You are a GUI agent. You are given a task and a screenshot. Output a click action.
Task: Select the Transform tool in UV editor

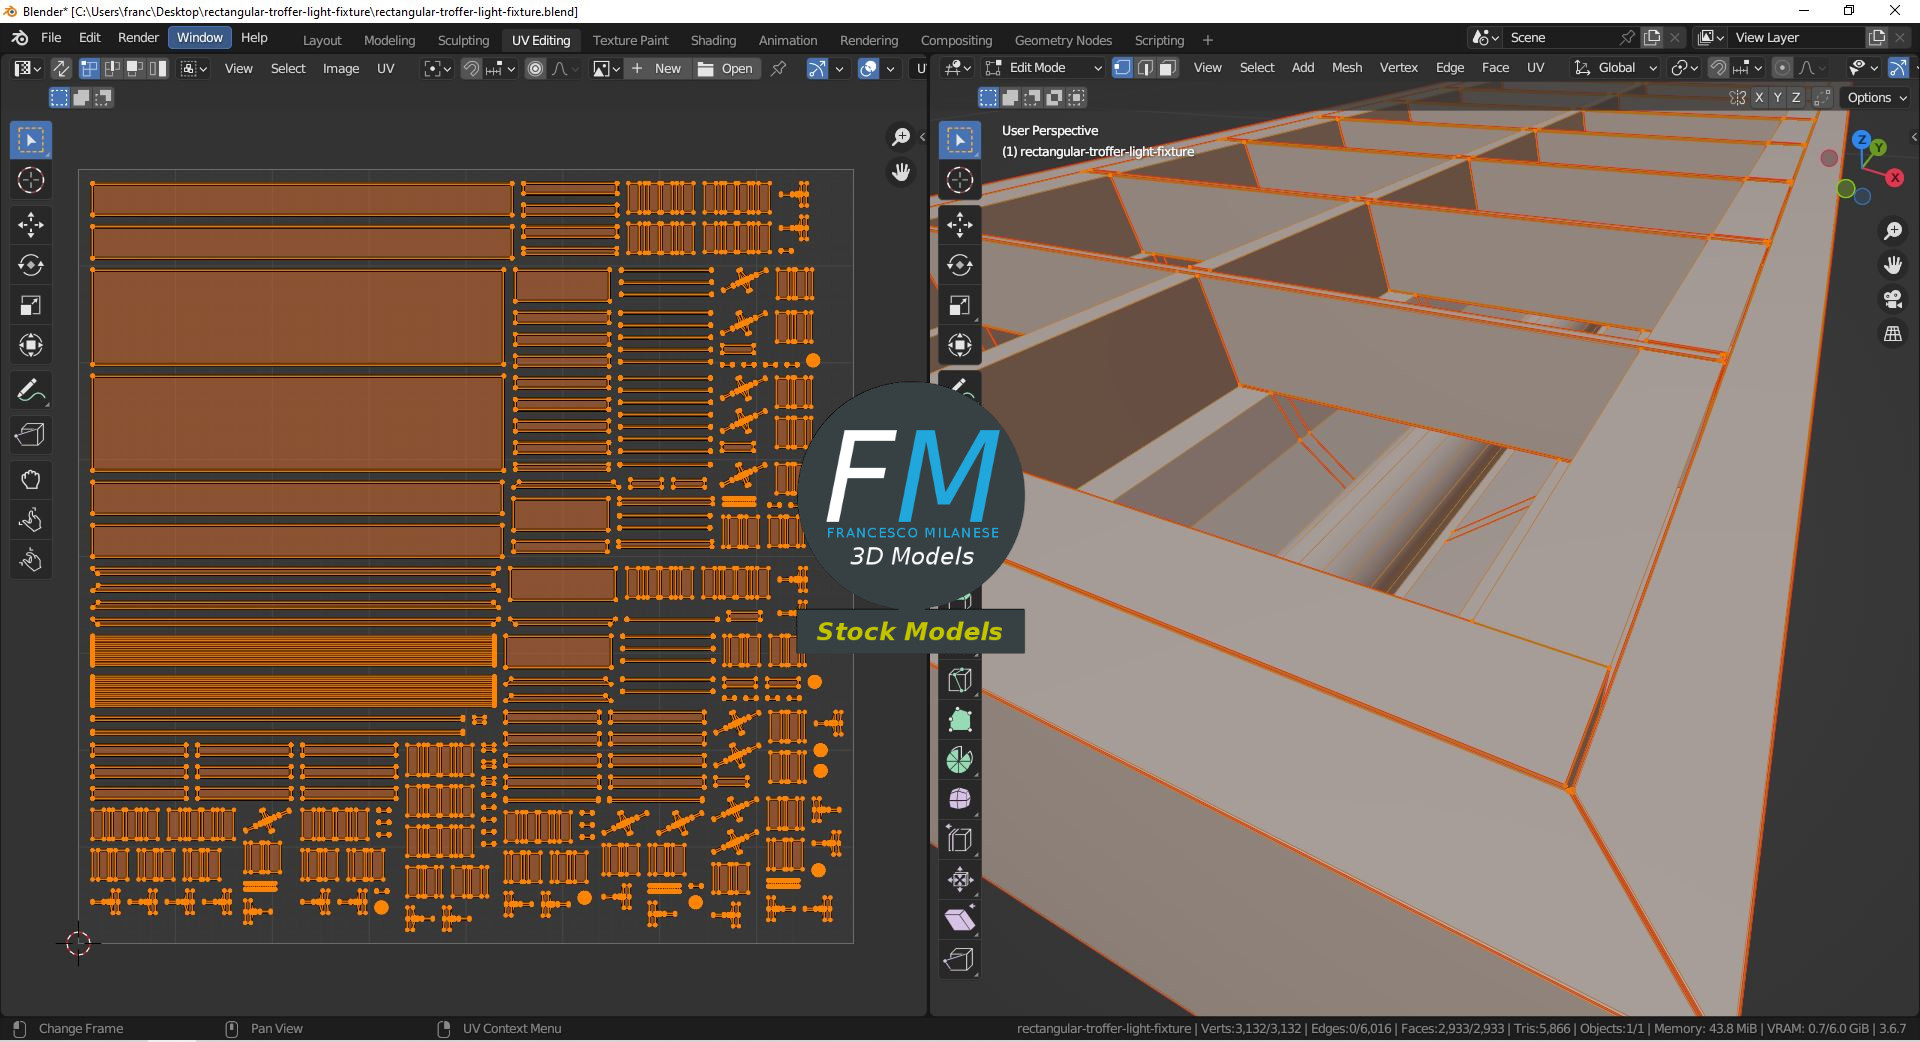pyautogui.click(x=31, y=345)
